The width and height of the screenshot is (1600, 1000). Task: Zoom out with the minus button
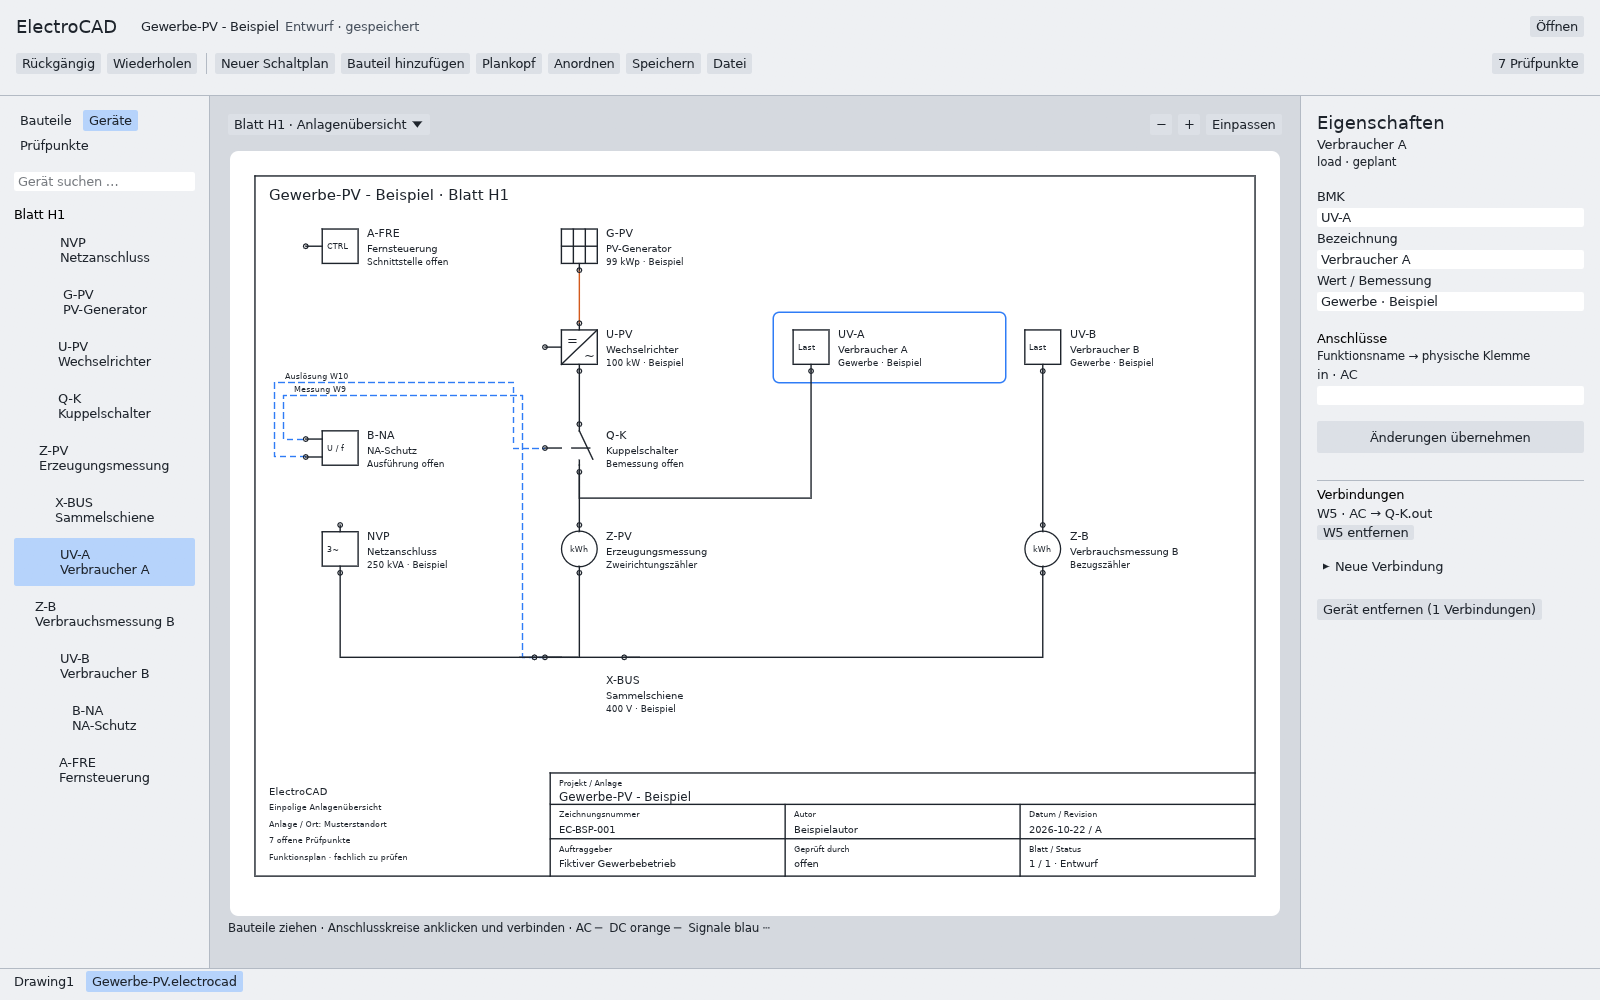pyautogui.click(x=1161, y=125)
